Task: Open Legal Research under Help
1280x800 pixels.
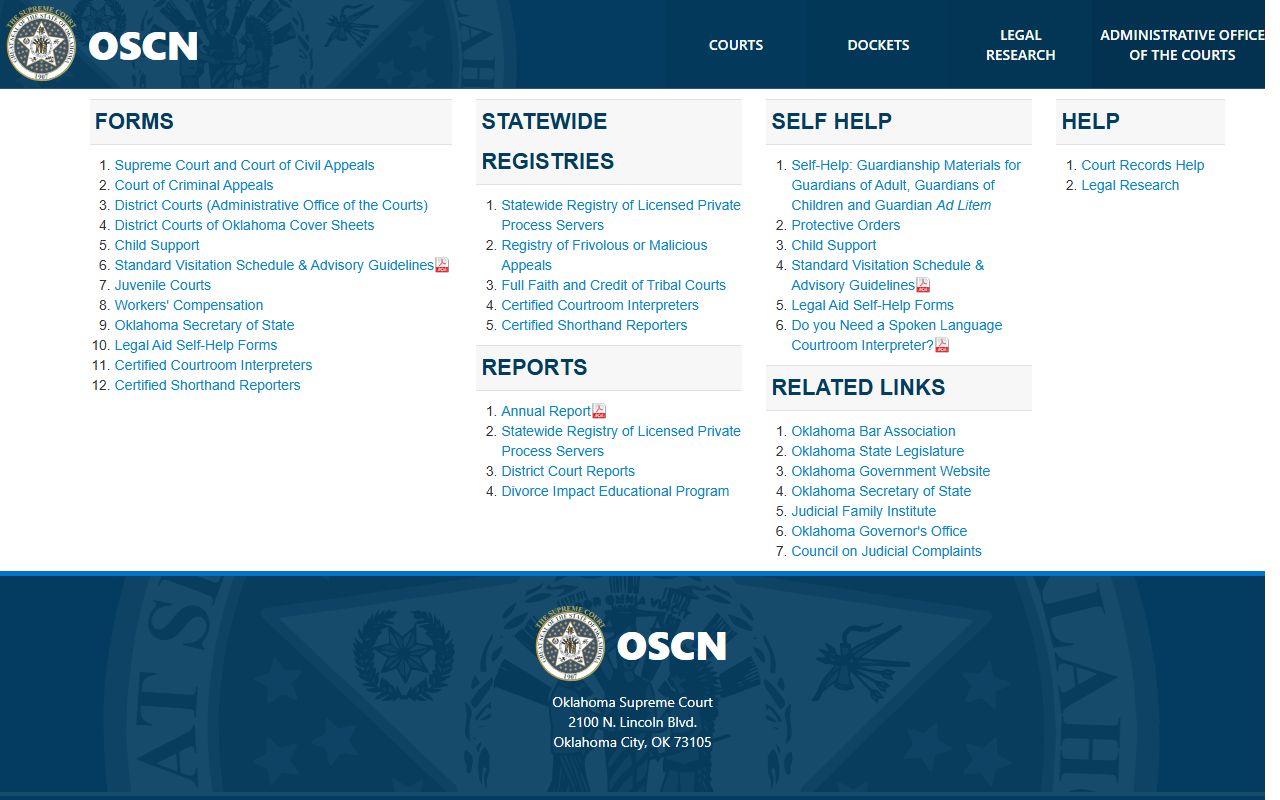Action: coord(1130,185)
